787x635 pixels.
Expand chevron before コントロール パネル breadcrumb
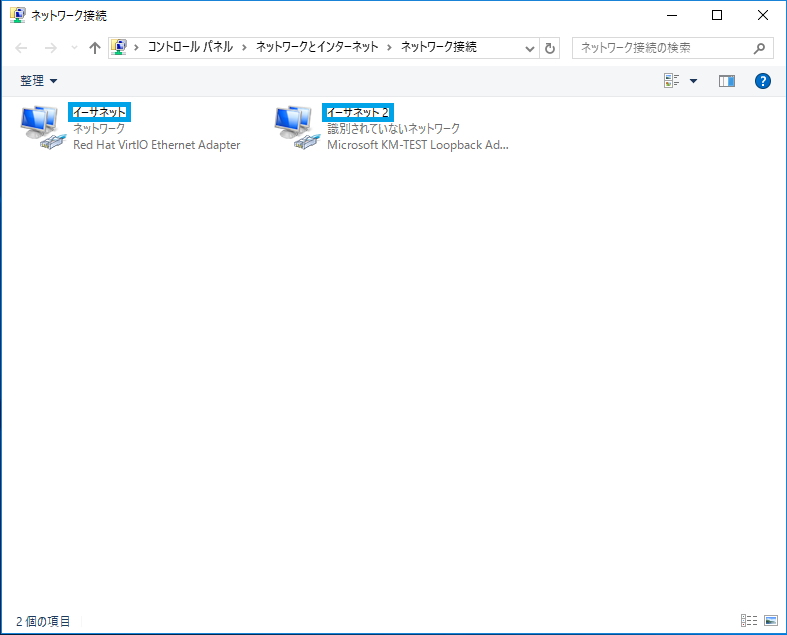[x=136, y=48]
